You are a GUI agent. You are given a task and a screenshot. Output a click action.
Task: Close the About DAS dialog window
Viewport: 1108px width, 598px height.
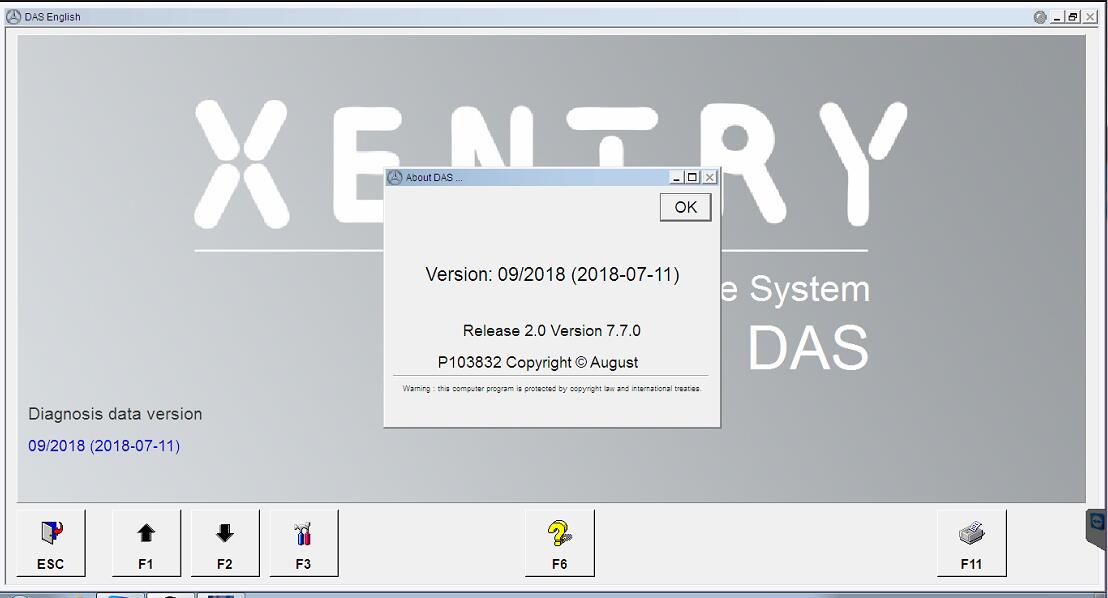[x=709, y=177]
